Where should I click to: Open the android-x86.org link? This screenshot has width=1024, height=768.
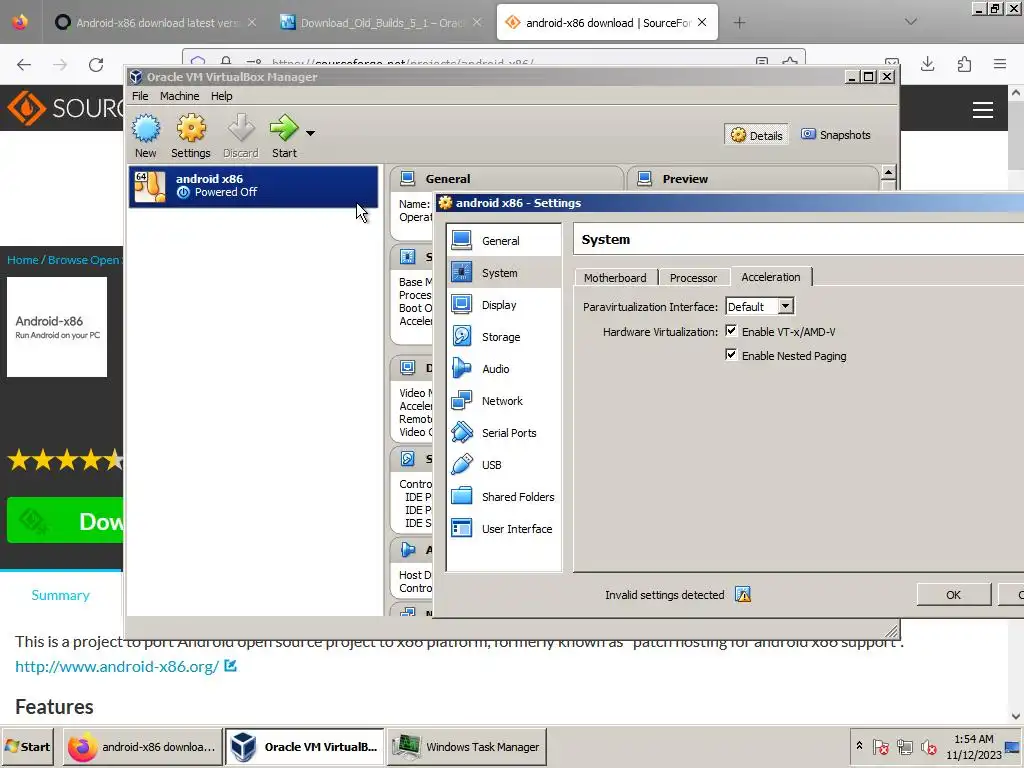coord(117,667)
